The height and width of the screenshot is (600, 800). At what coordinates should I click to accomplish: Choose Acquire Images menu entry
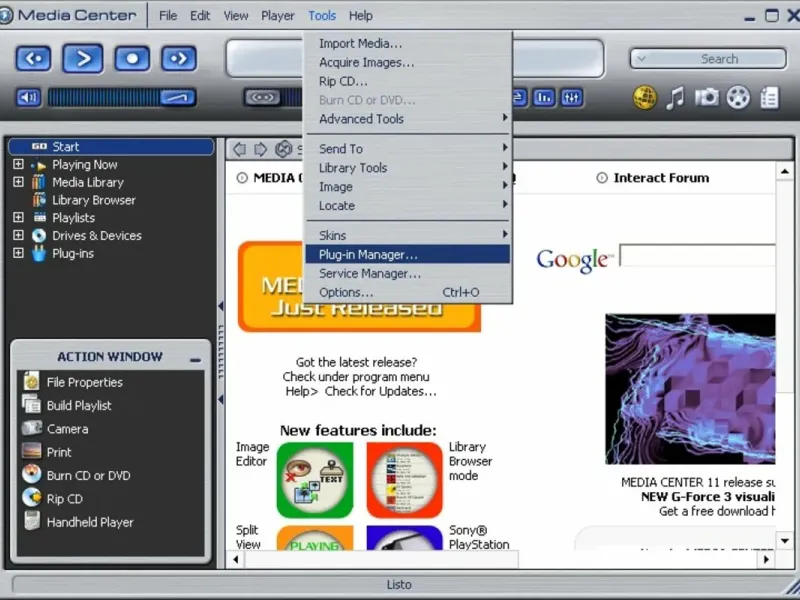coord(408,62)
